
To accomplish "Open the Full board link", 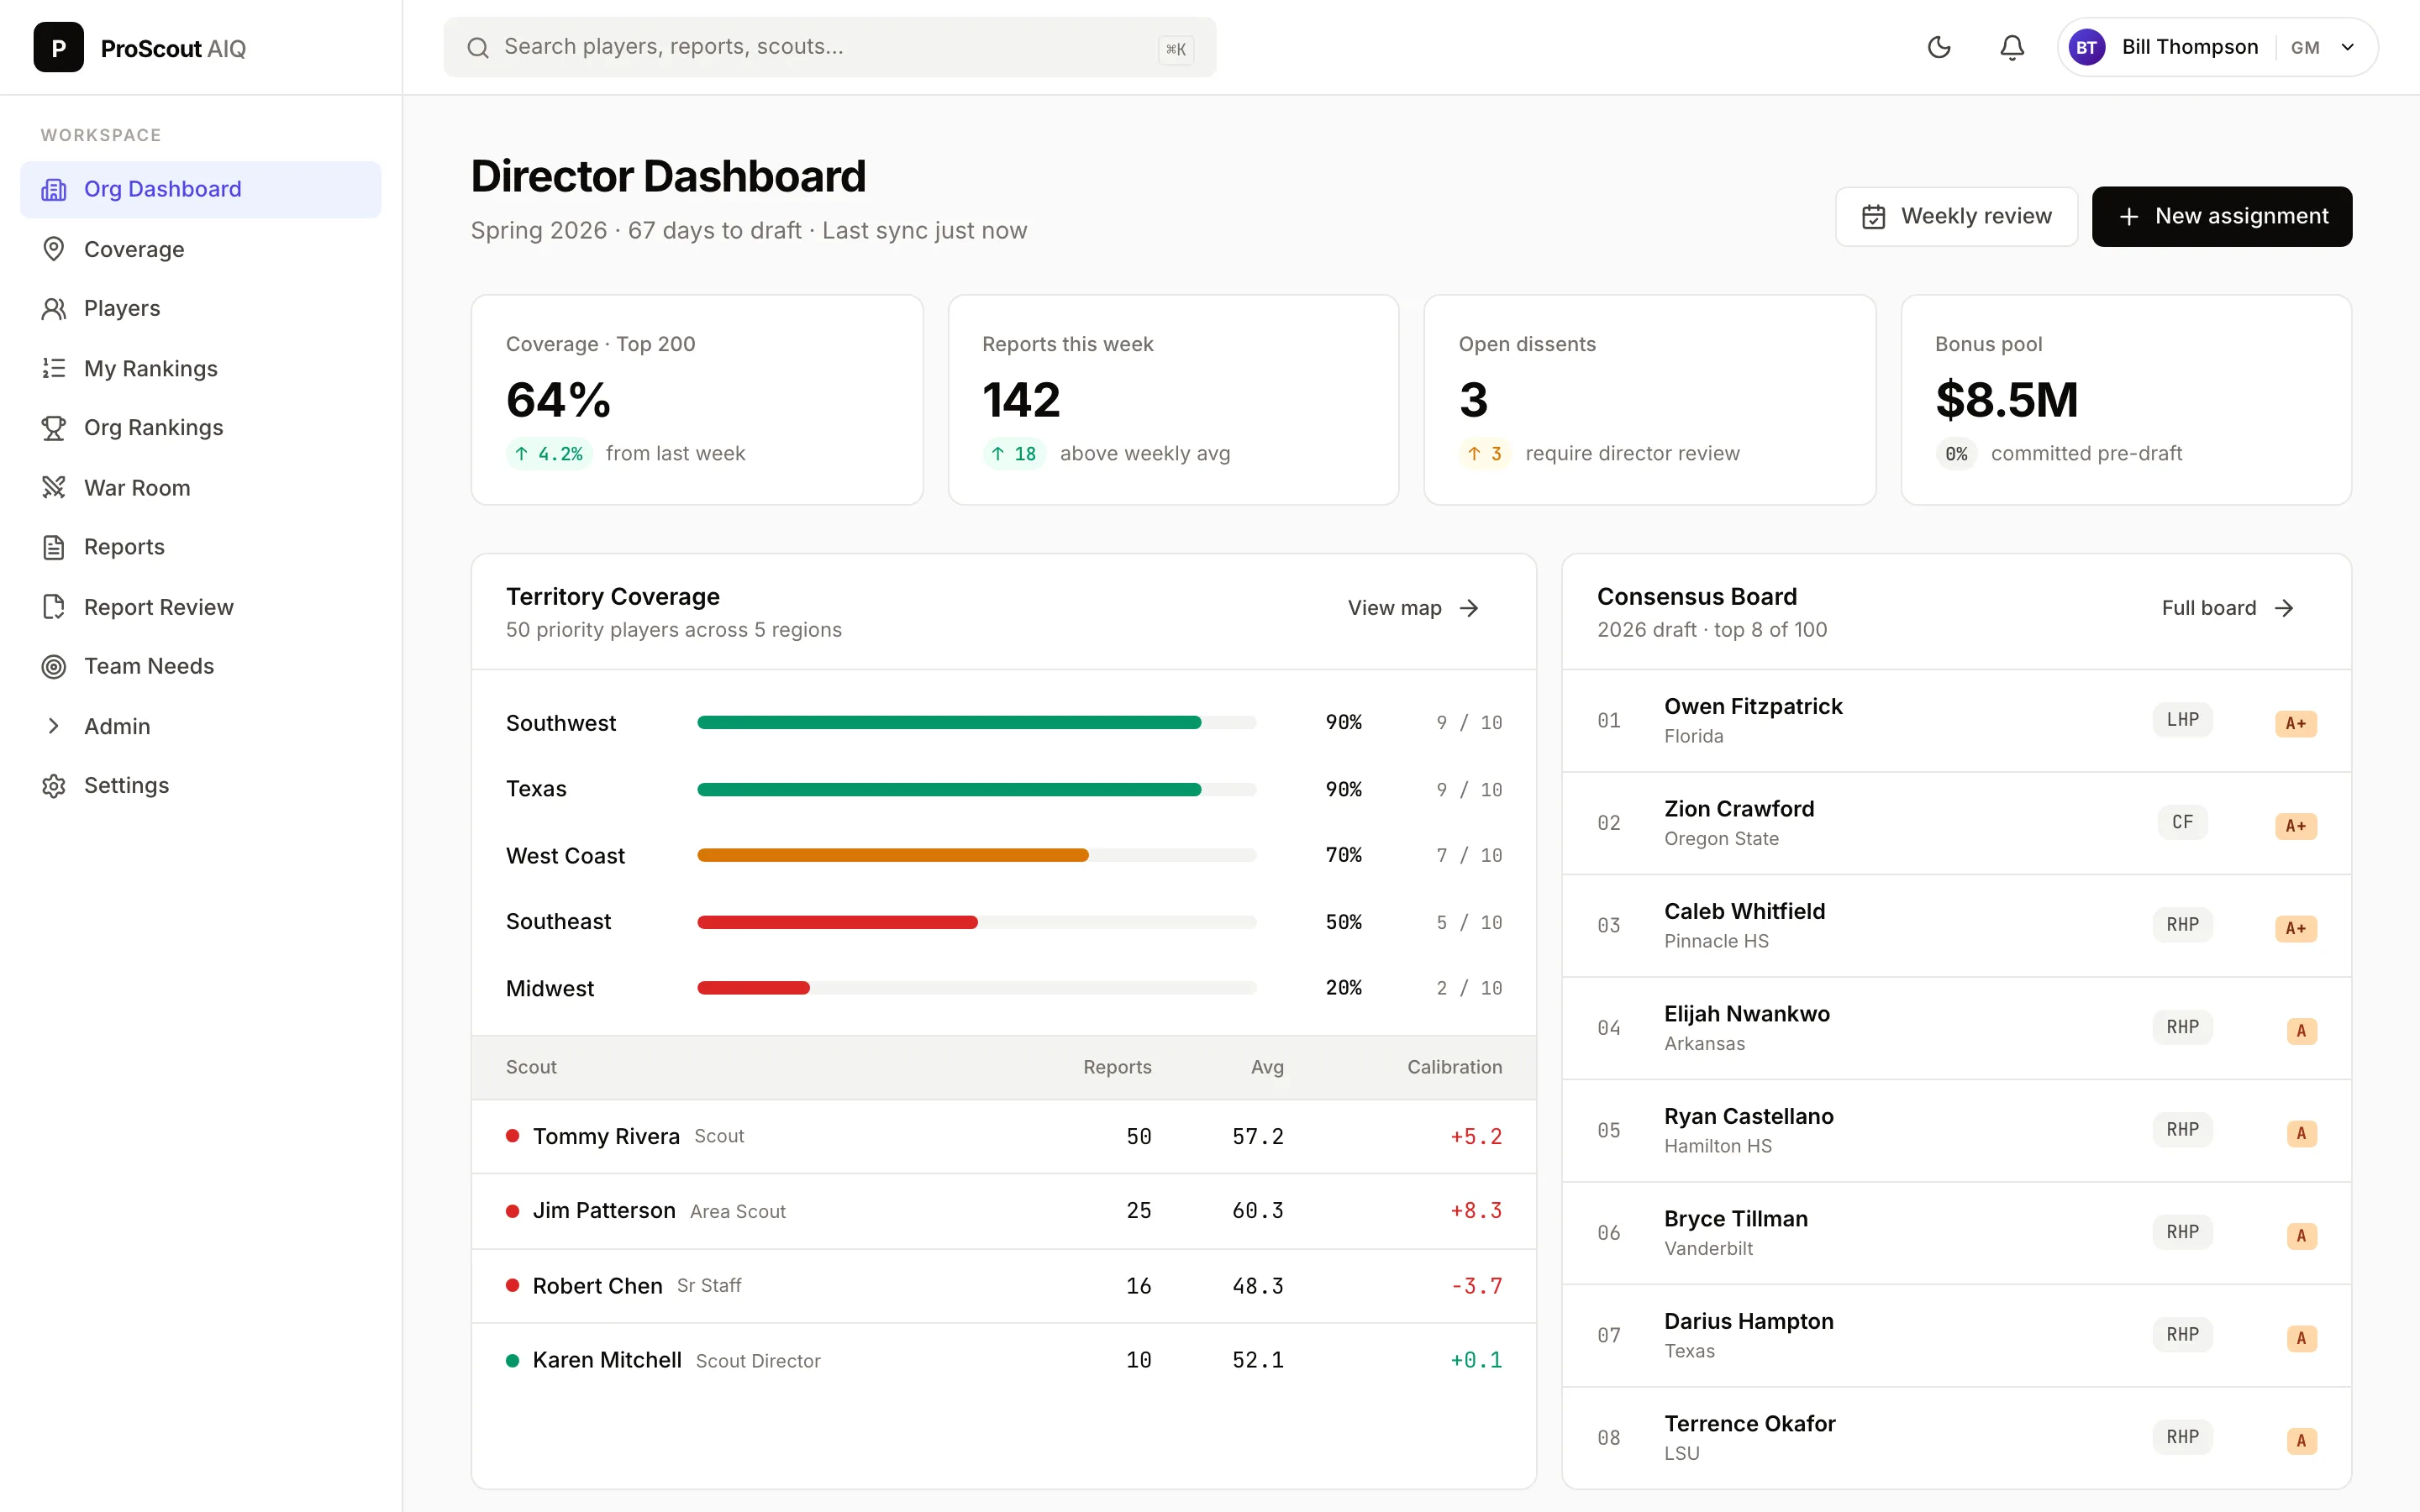I will pos(2228,608).
